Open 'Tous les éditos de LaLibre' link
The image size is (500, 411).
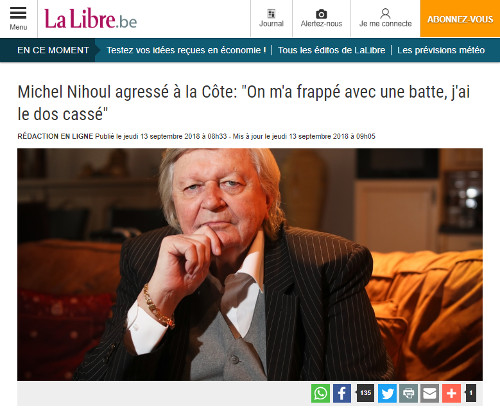(331, 50)
